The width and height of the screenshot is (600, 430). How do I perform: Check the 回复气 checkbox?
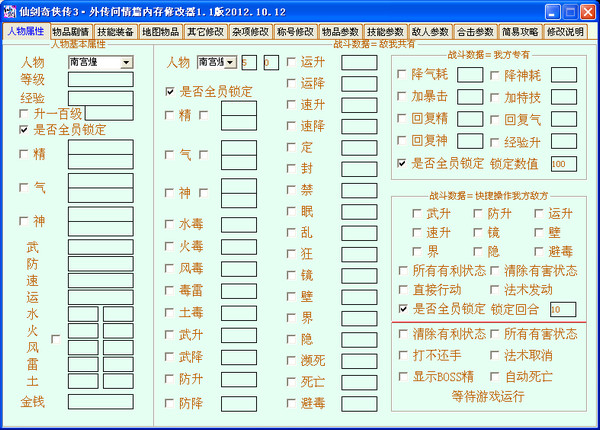click(x=494, y=120)
